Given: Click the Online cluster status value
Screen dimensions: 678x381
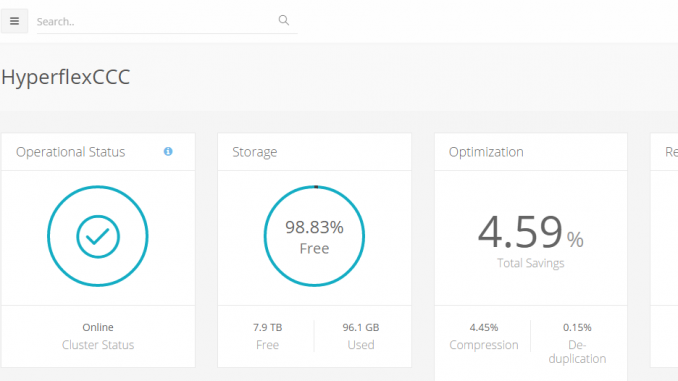Looking at the screenshot, I should pyautogui.click(x=98, y=327).
